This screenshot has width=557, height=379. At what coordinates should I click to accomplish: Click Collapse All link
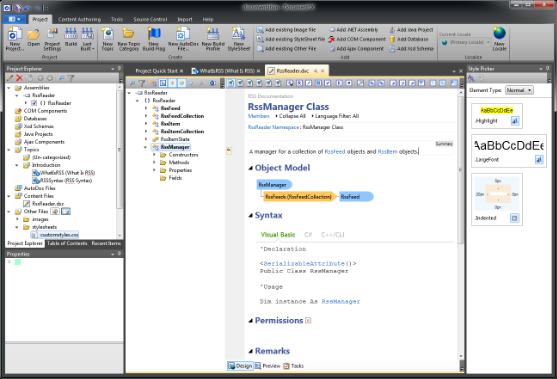(x=292, y=116)
